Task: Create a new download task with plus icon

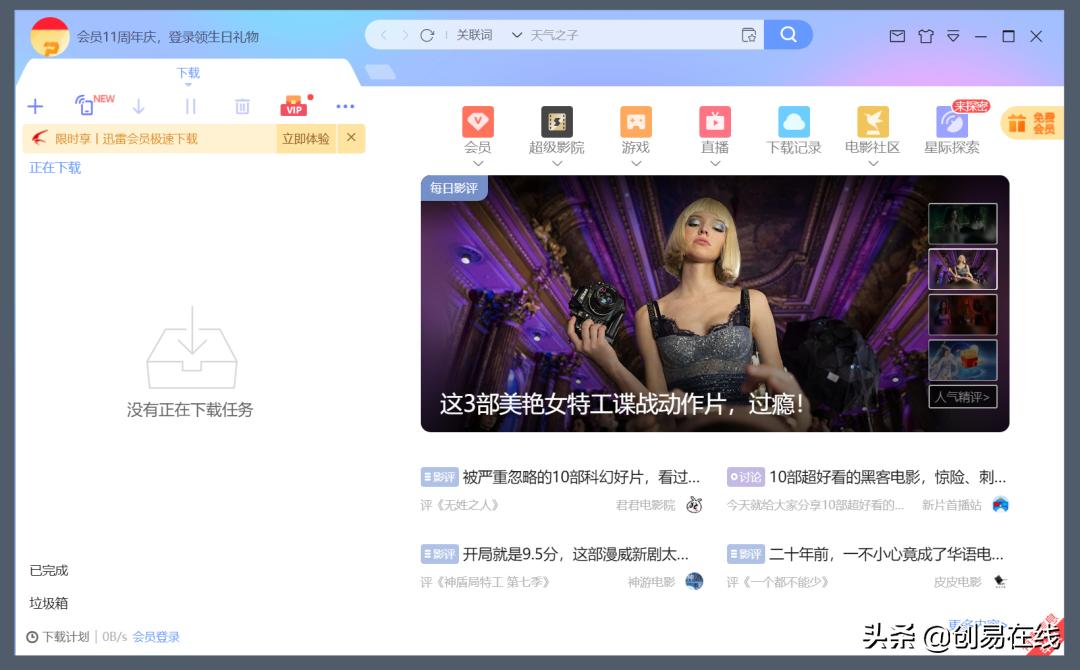Action: coord(36,106)
